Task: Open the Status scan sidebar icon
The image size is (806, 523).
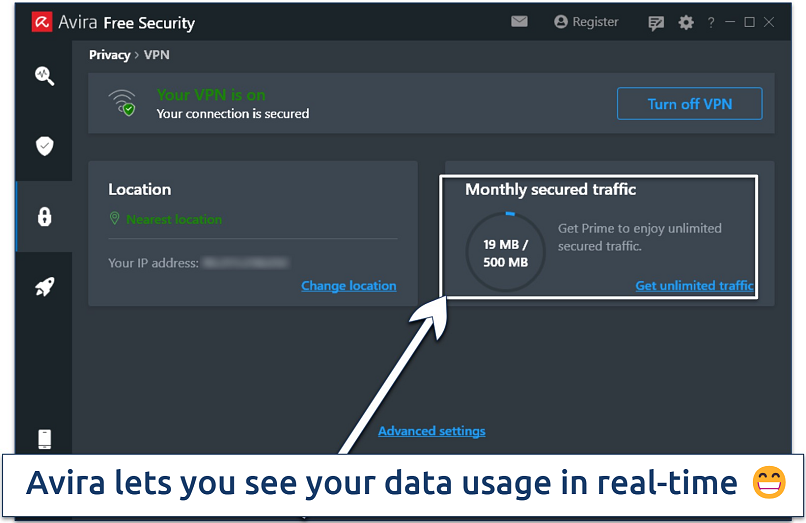Action: coord(44,75)
